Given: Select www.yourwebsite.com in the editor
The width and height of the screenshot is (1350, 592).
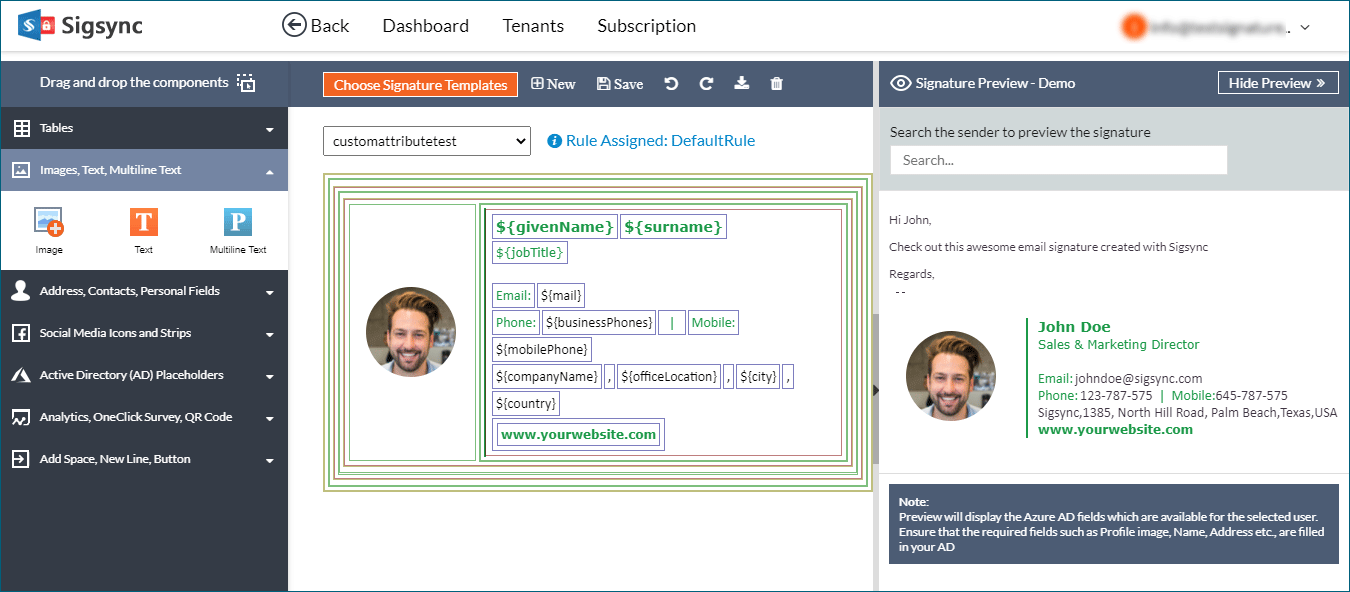Looking at the screenshot, I should click(x=579, y=434).
